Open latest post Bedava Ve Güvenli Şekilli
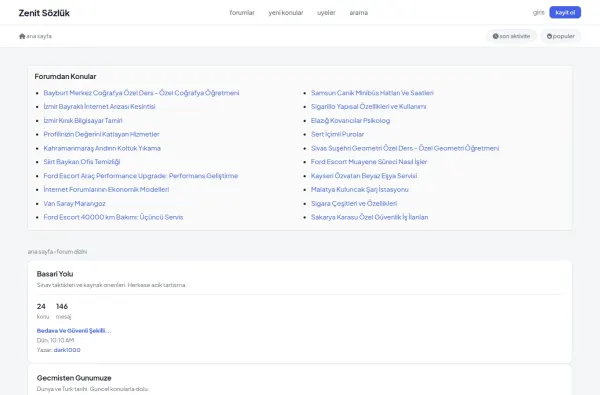Screen dimensions: 600x395 tap(74, 330)
